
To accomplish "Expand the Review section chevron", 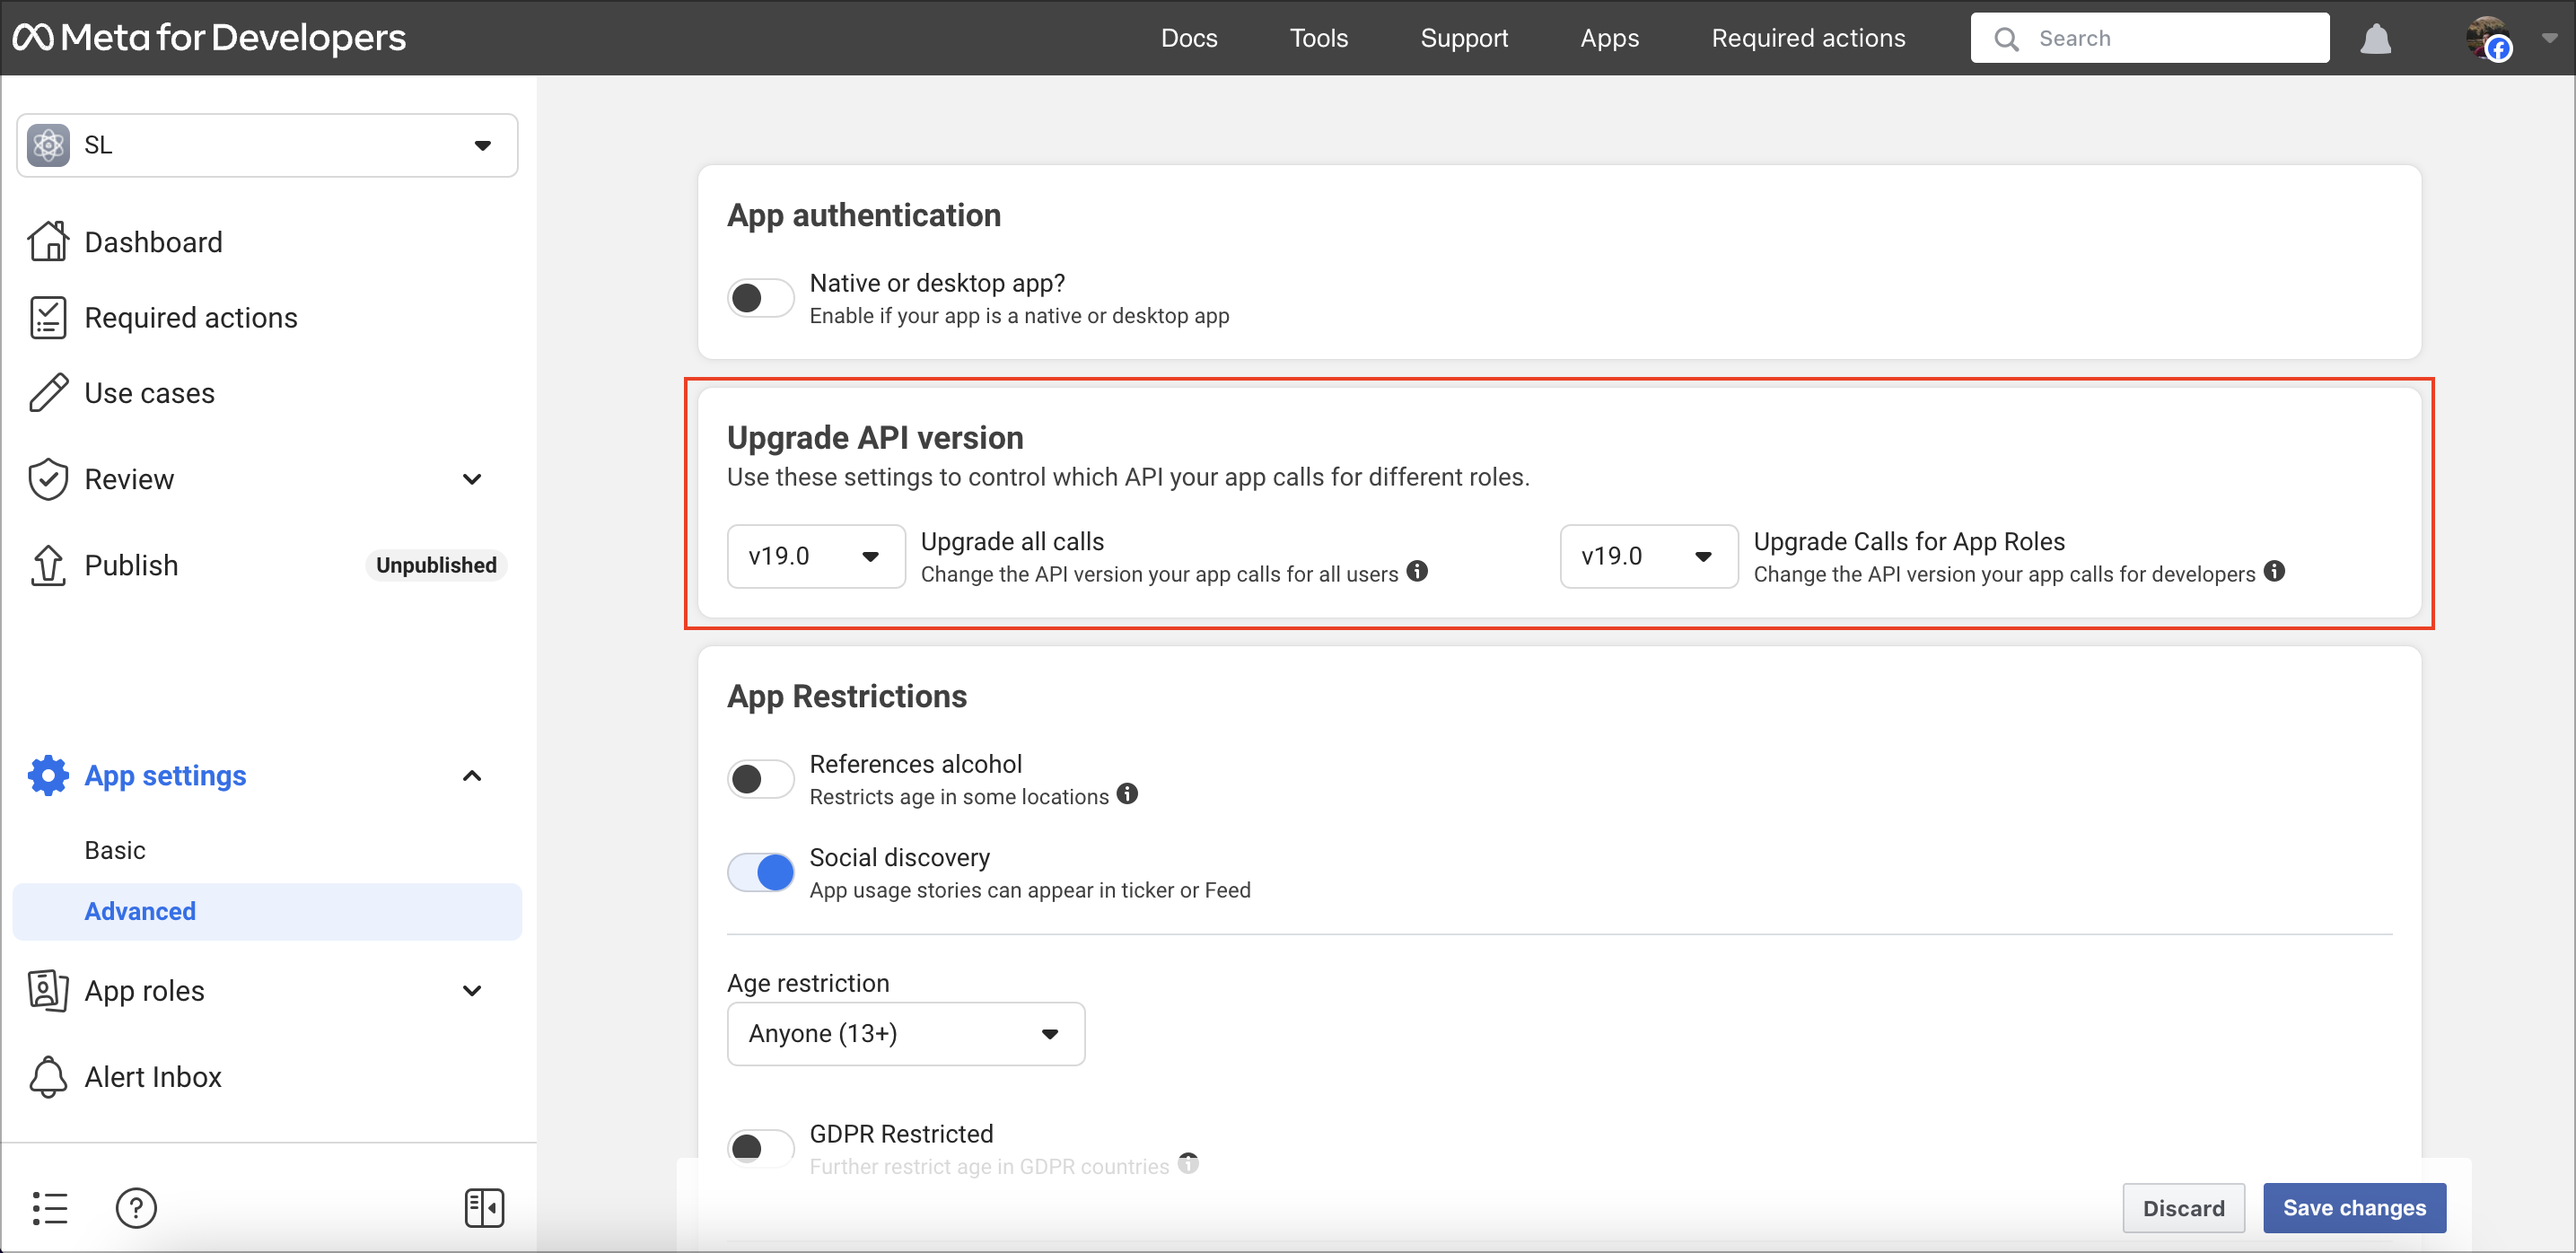I will (472, 479).
